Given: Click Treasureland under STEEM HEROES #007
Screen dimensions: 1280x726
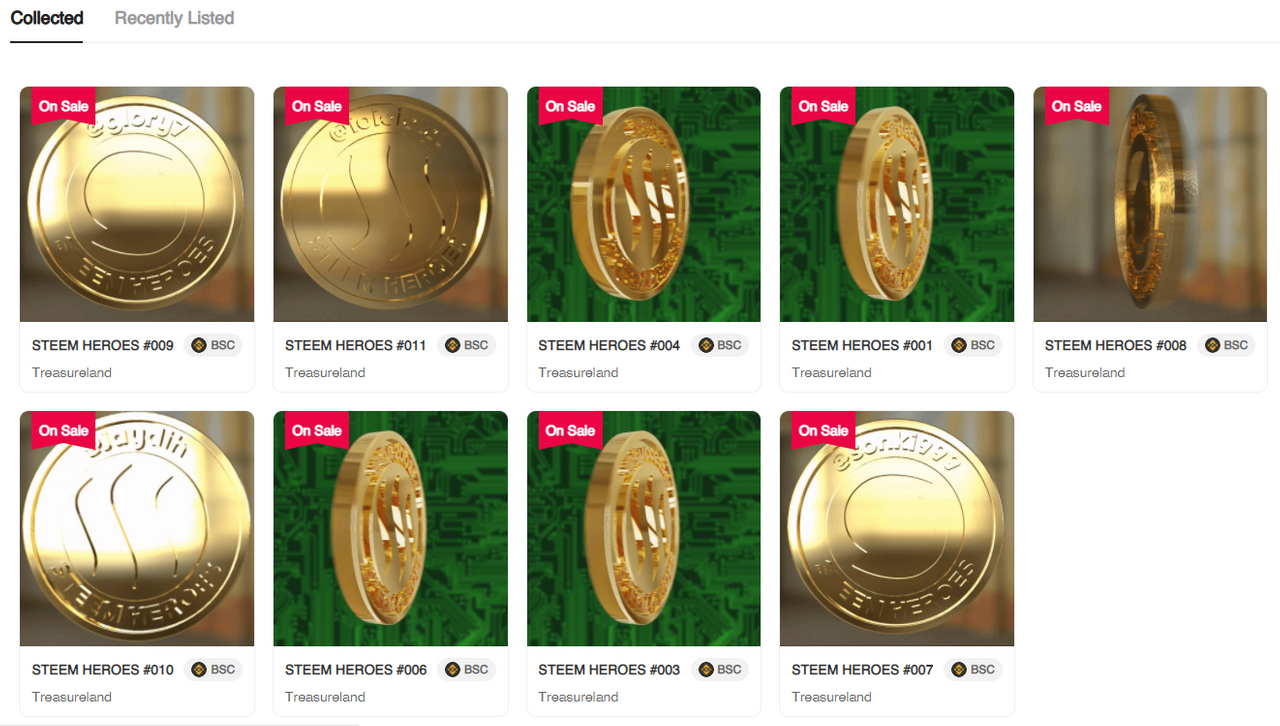Looking at the screenshot, I should [x=832, y=697].
